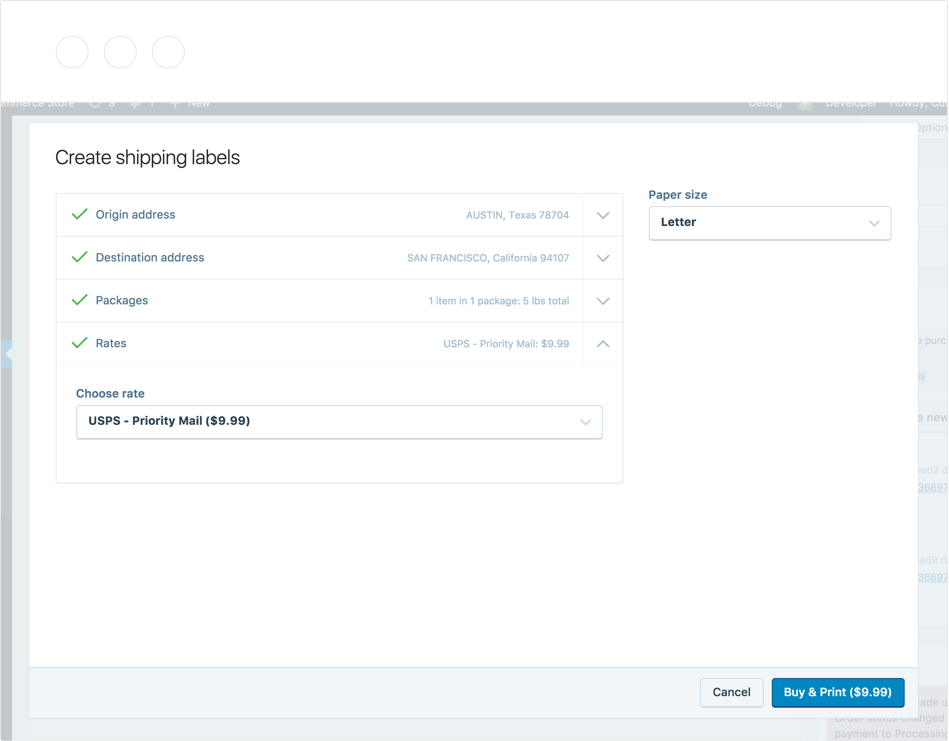Click the Packages green checkmark
The image size is (949, 741).
(x=80, y=300)
